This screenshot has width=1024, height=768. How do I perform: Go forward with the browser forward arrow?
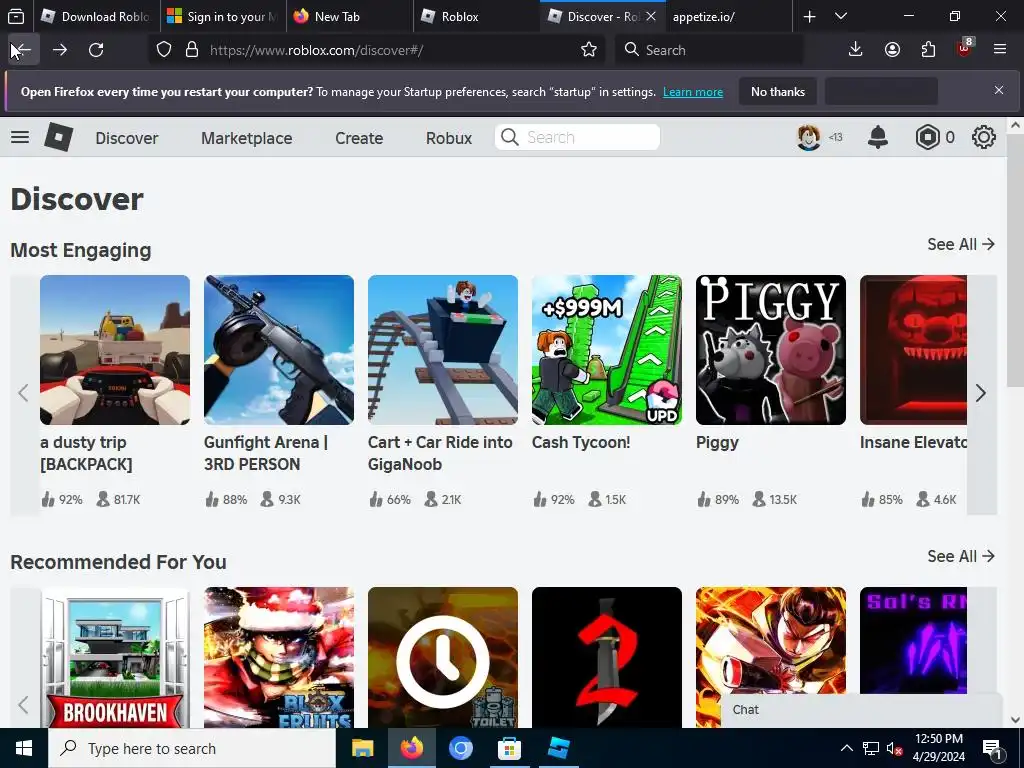click(x=59, y=50)
